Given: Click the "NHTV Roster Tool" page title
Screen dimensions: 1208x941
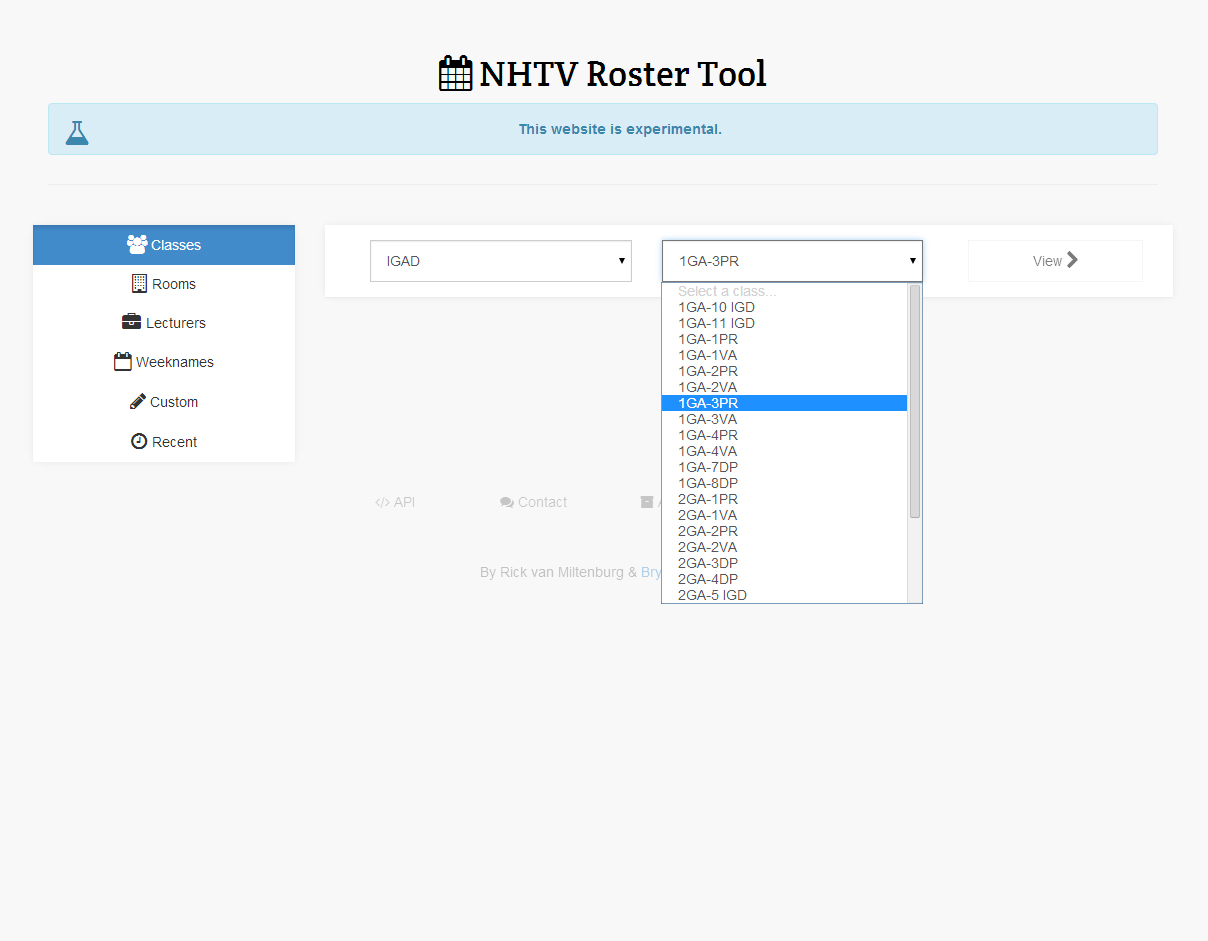Looking at the screenshot, I should click(623, 74).
